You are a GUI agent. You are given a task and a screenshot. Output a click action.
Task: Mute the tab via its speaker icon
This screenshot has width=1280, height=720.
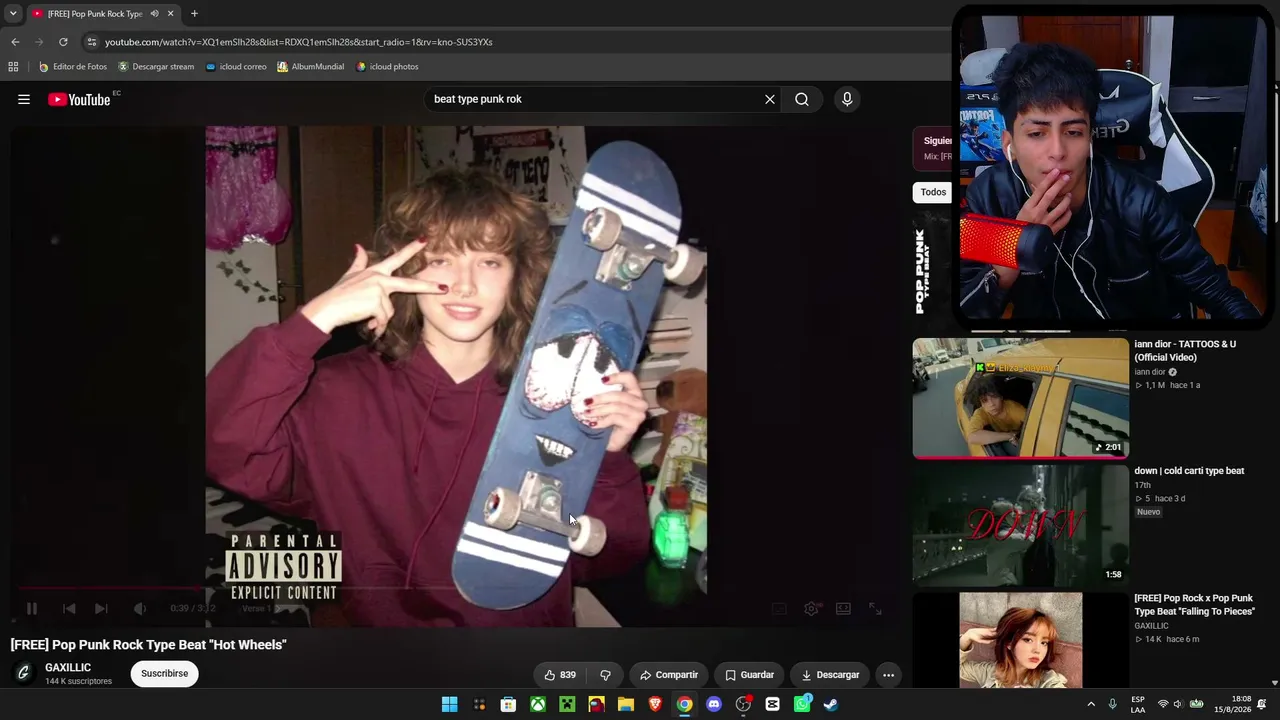pyautogui.click(x=154, y=14)
